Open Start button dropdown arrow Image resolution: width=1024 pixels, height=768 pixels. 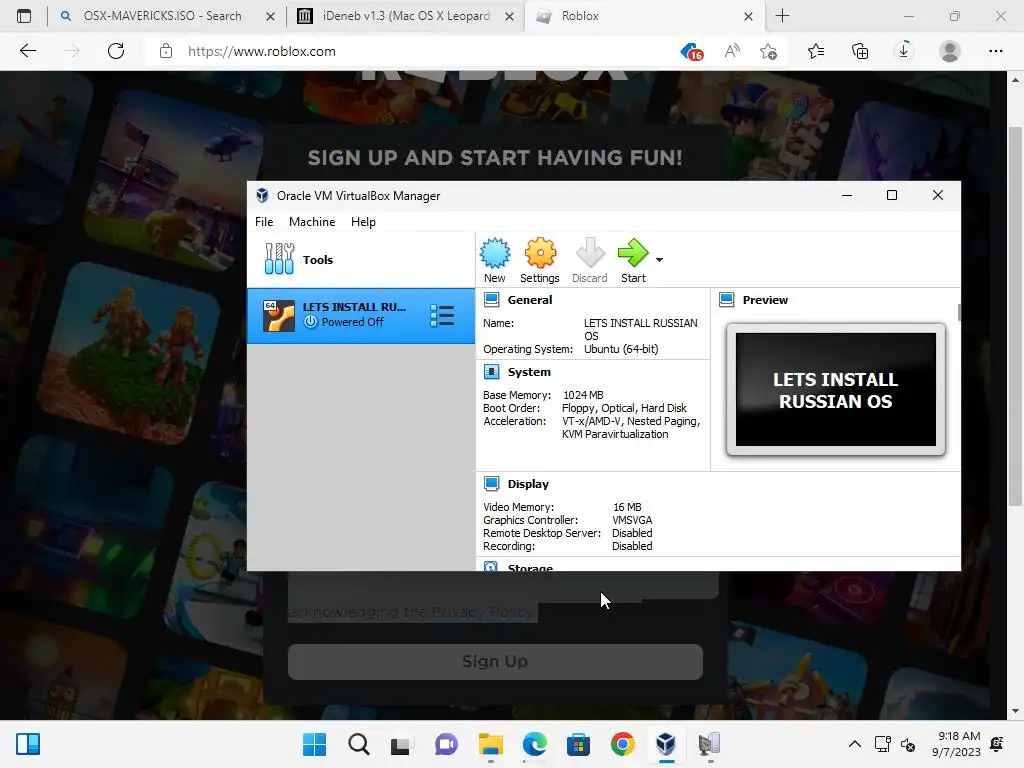click(x=660, y=260)
